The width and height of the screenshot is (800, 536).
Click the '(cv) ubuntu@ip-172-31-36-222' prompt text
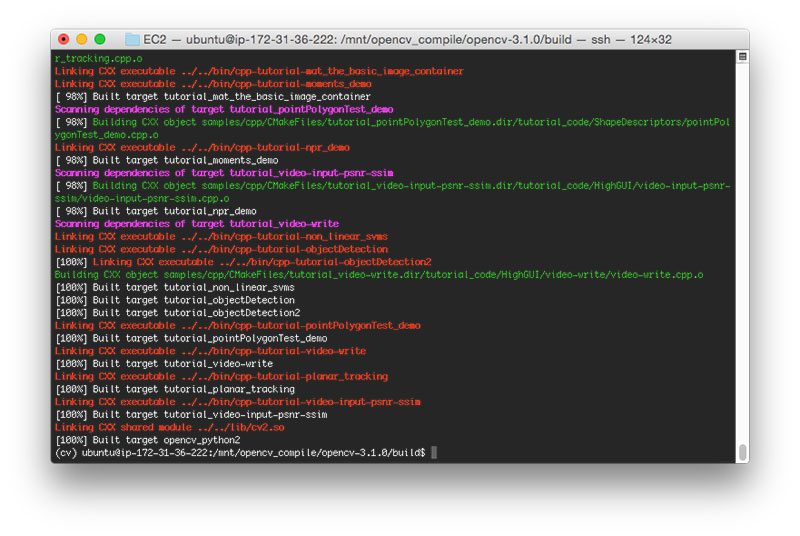pos(131,452)
